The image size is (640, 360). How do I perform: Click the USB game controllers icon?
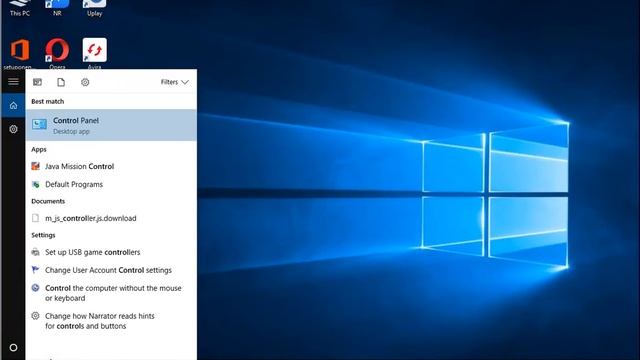[36, 252]
